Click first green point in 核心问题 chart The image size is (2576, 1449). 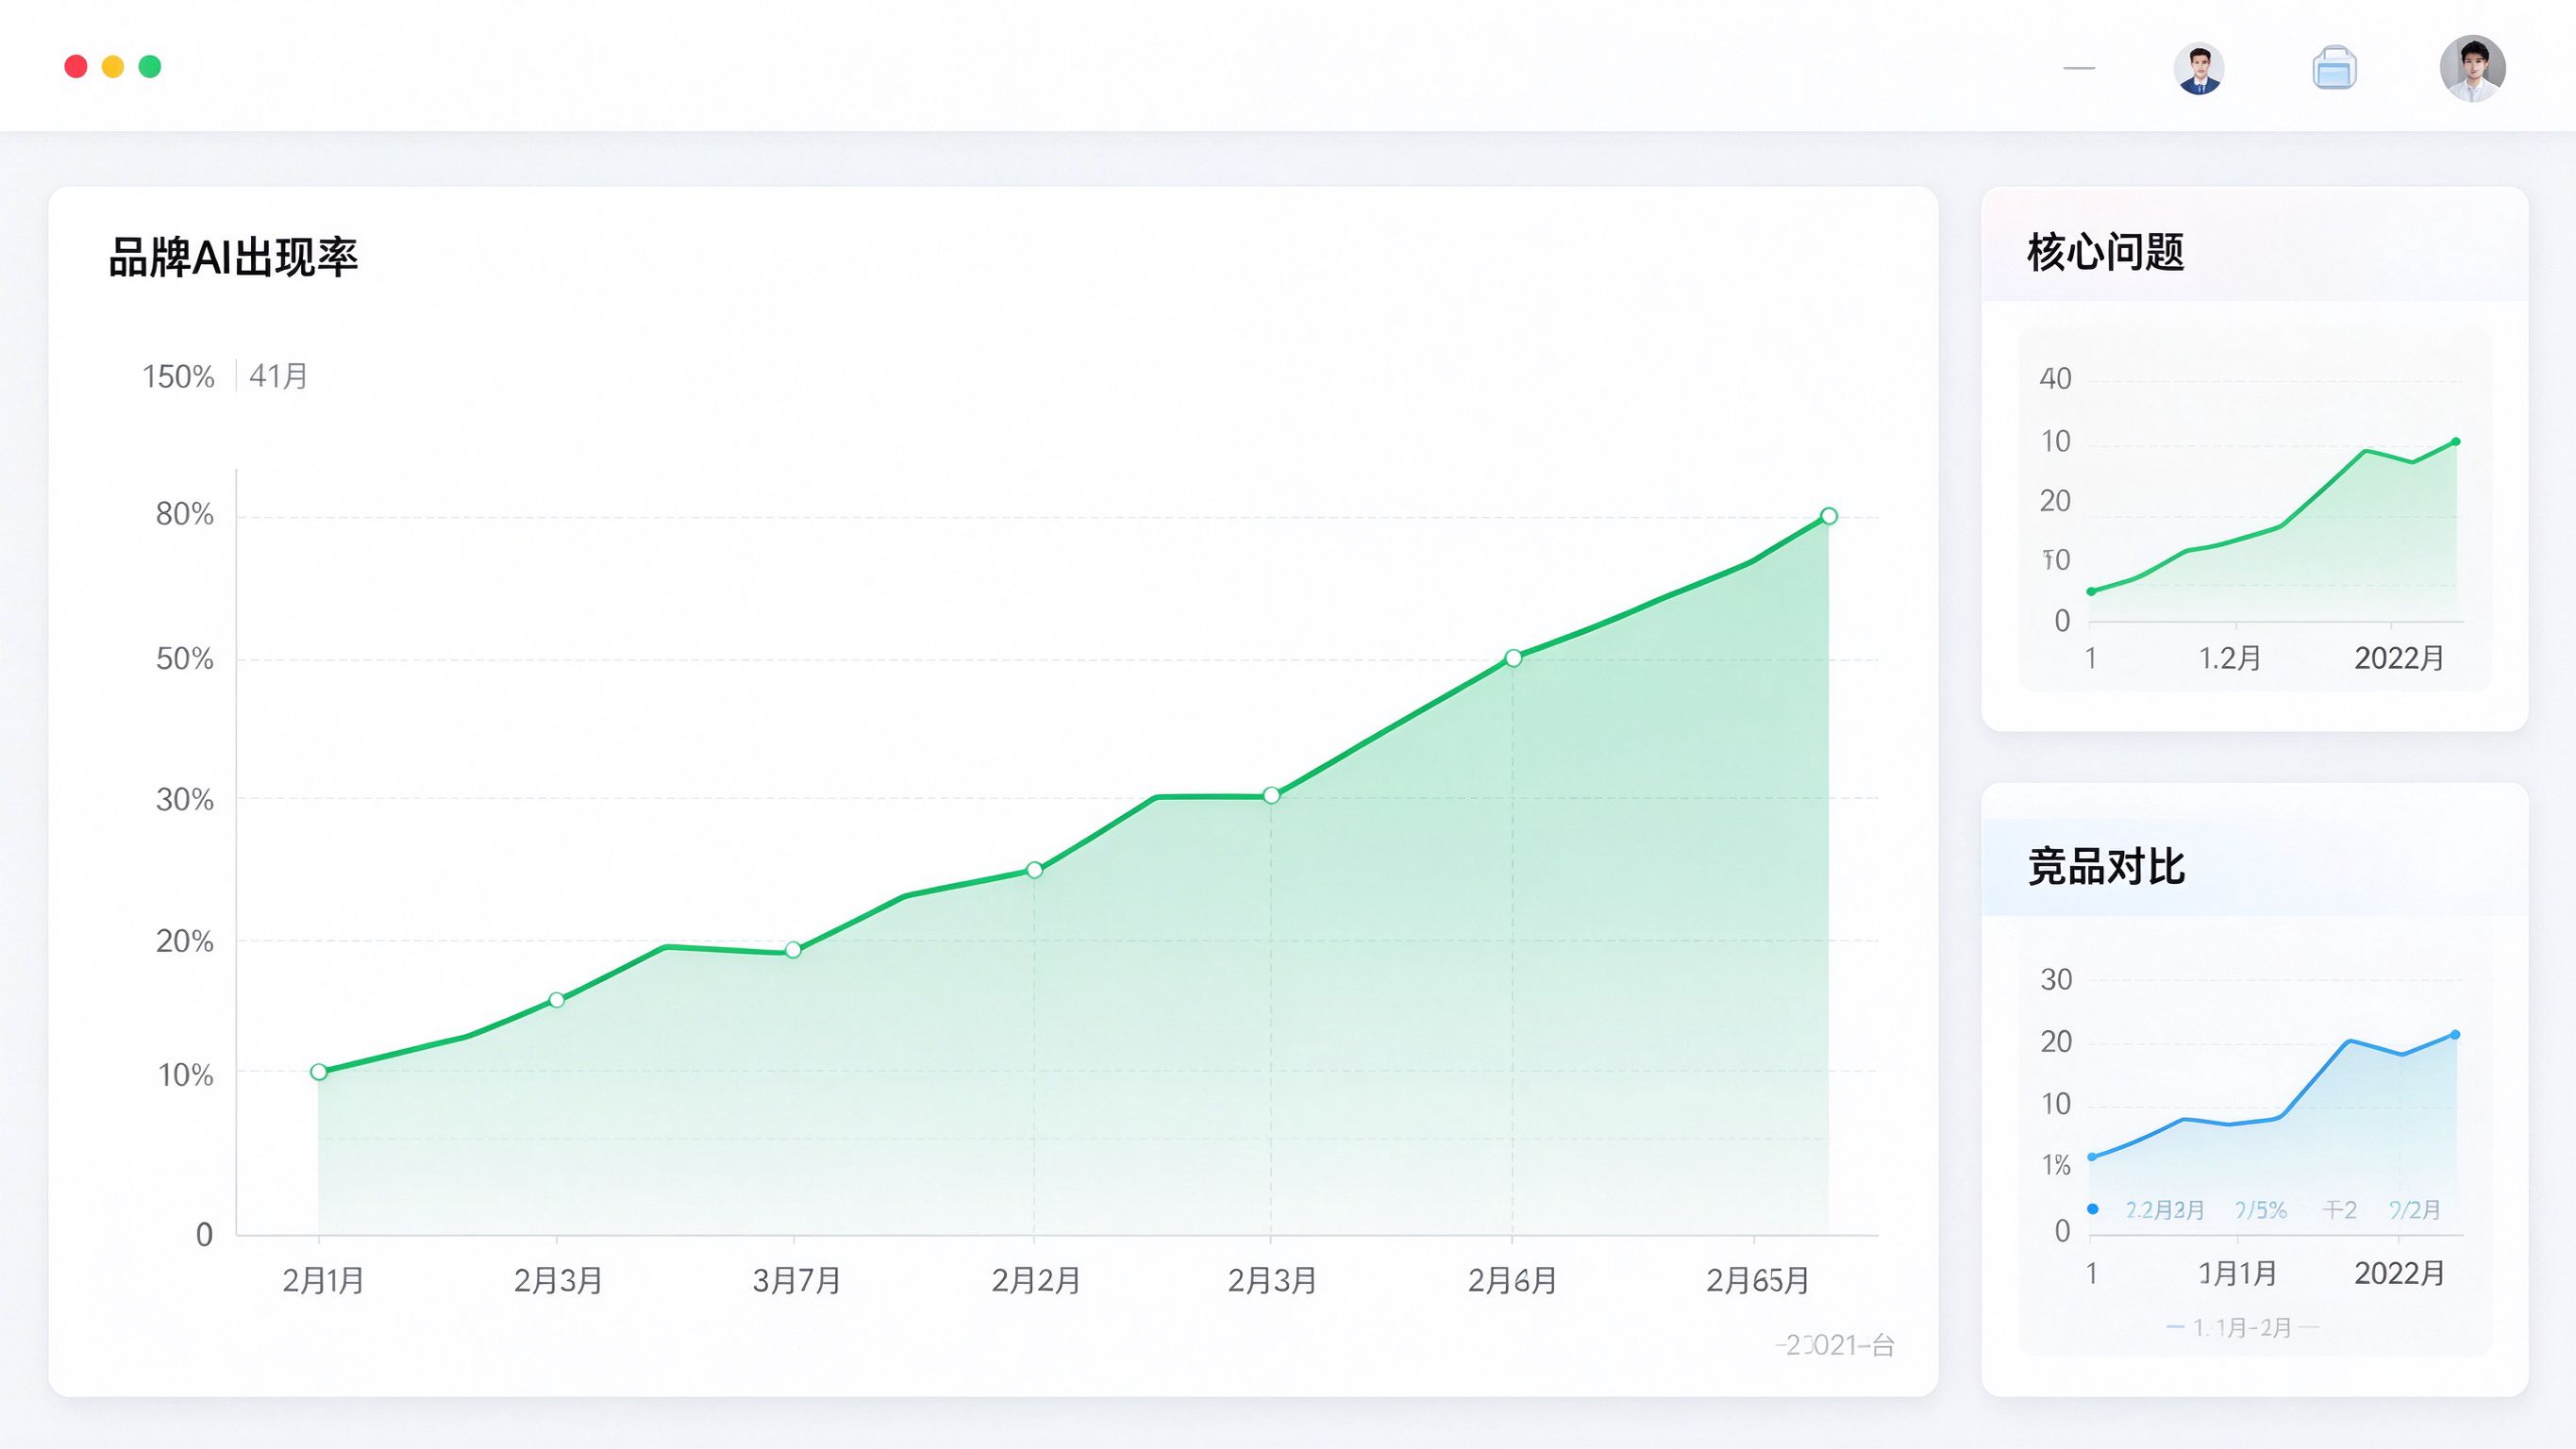2091,591
